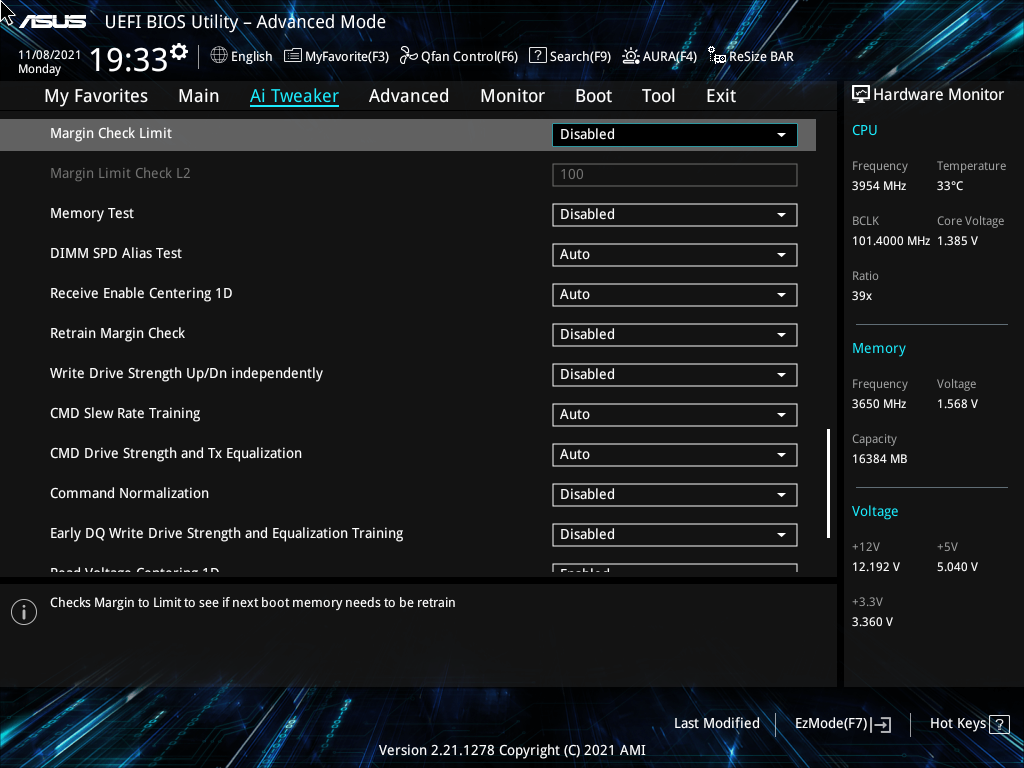Click the settings gear beside the clock
This screenshot has width=1024, height=768.
[x=179, y=52]
